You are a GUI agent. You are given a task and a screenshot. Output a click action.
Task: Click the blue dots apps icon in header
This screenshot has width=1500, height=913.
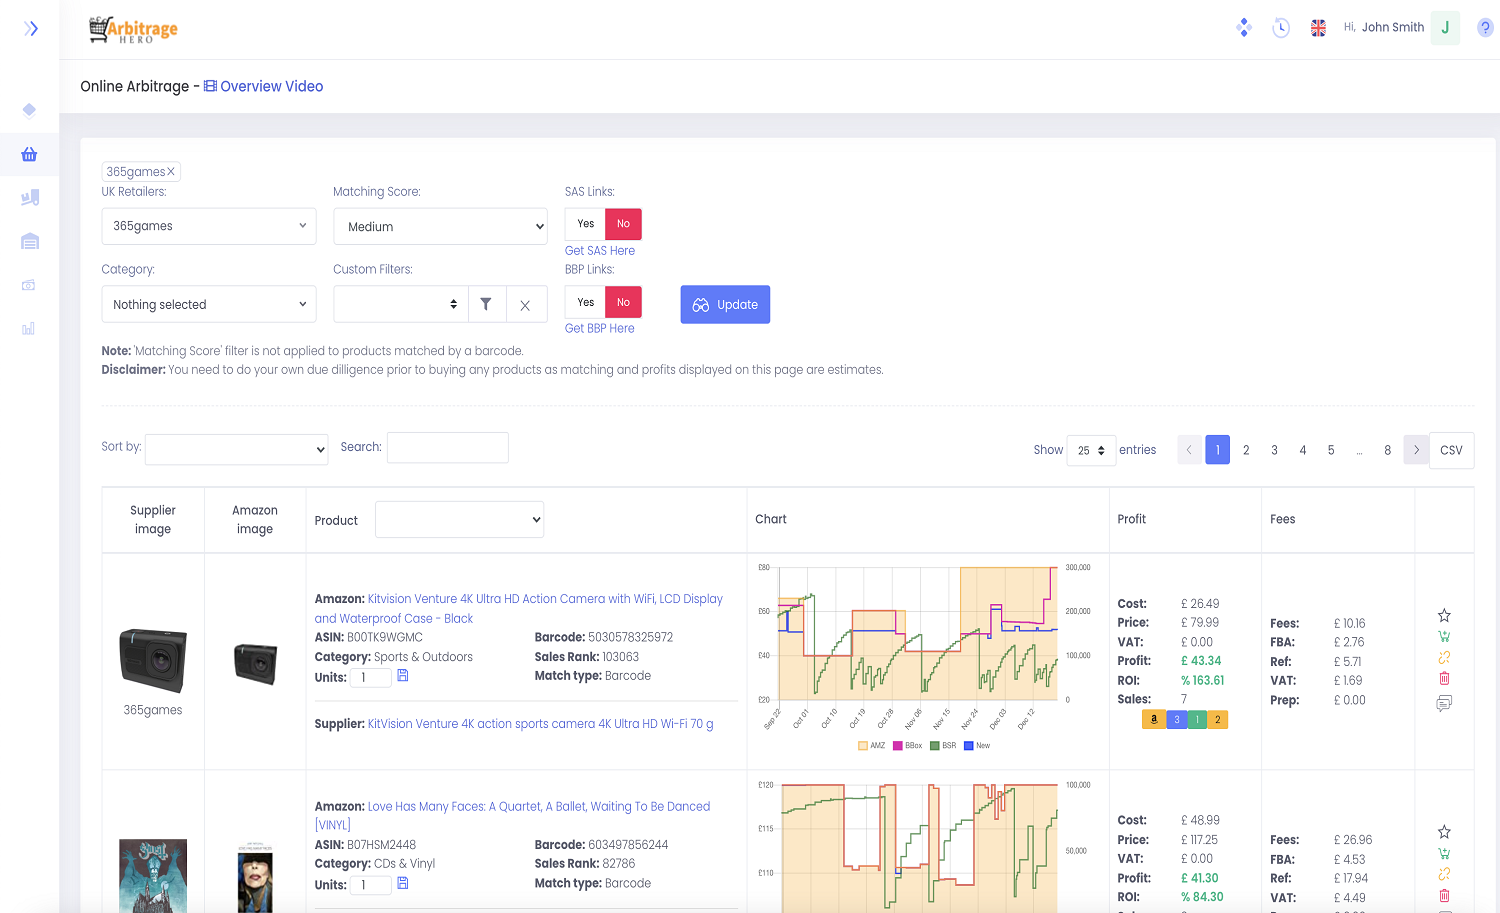pyautogui.click(x=1244, y=28)
